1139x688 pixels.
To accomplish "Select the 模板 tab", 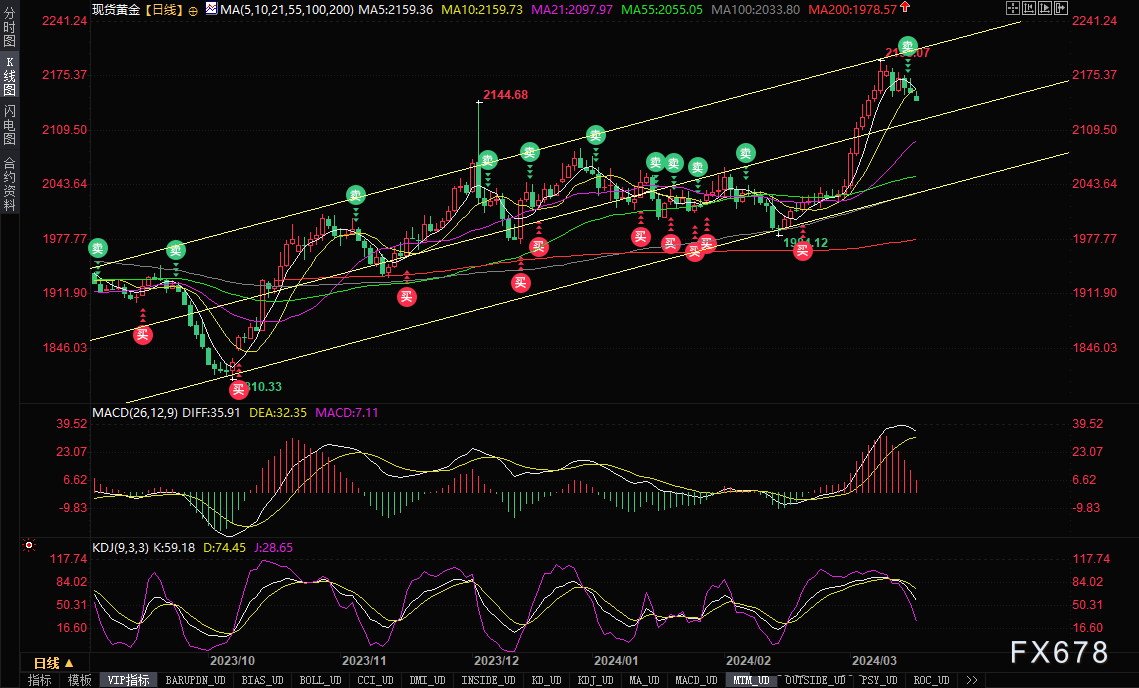I will tap(79, 680).
